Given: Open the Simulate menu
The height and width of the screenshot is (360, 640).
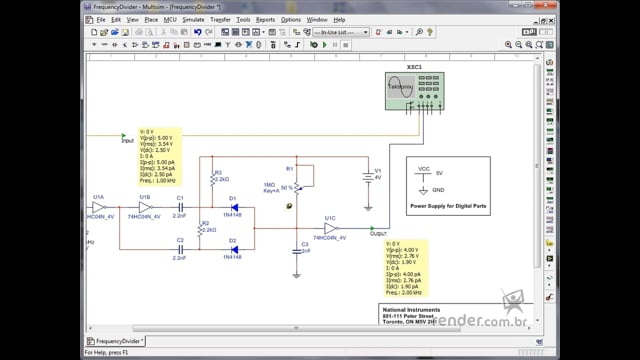Looking at the screenshot, I should (193, 20).
